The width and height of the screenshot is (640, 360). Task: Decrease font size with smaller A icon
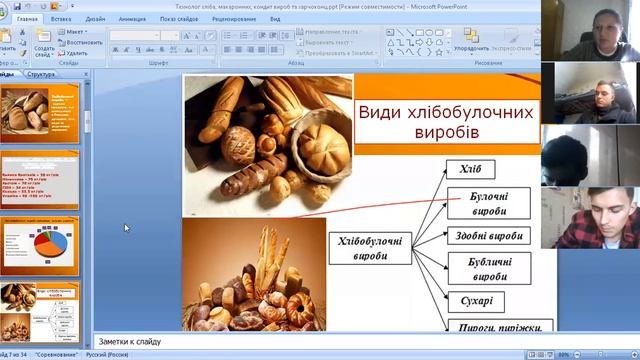pos(197,36)
